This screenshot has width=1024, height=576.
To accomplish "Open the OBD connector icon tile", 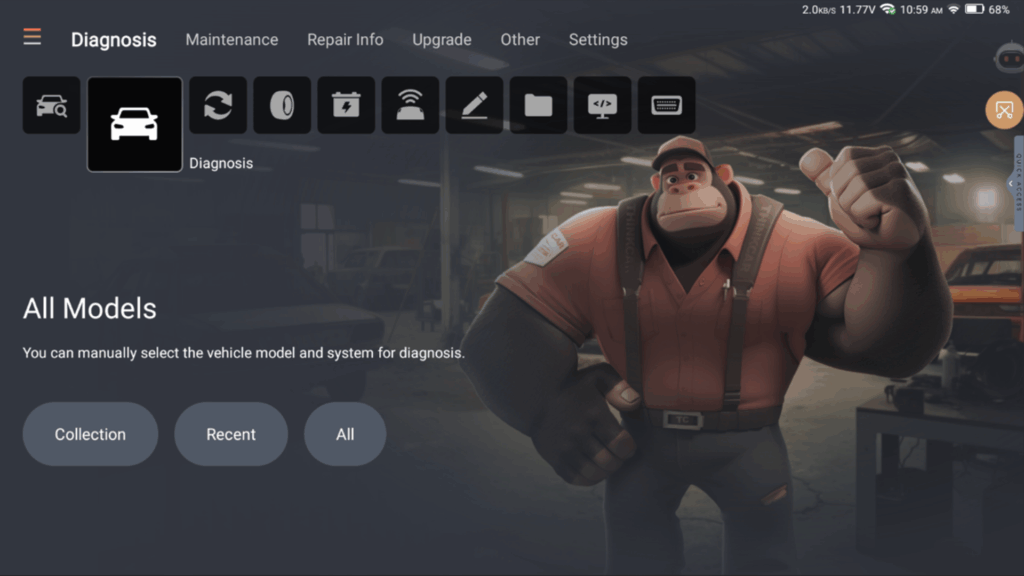I will (666, 105).
